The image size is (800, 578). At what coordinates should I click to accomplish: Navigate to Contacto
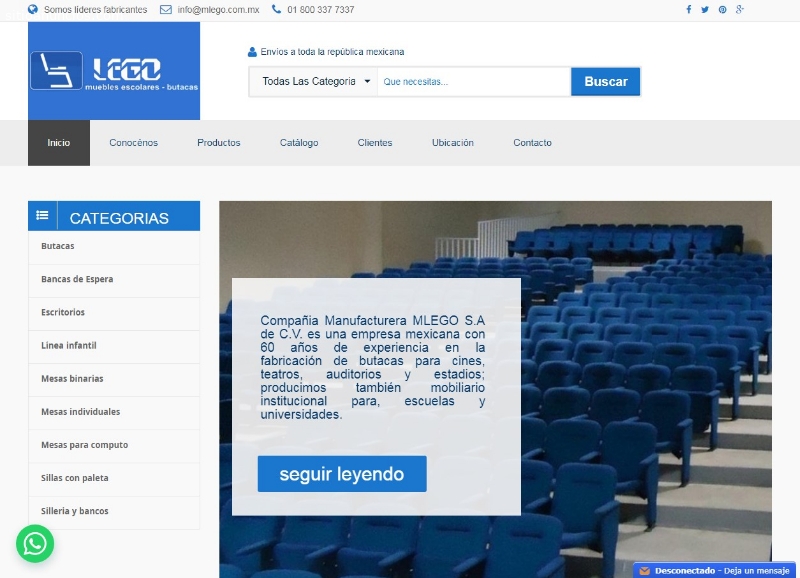(532, 143)
